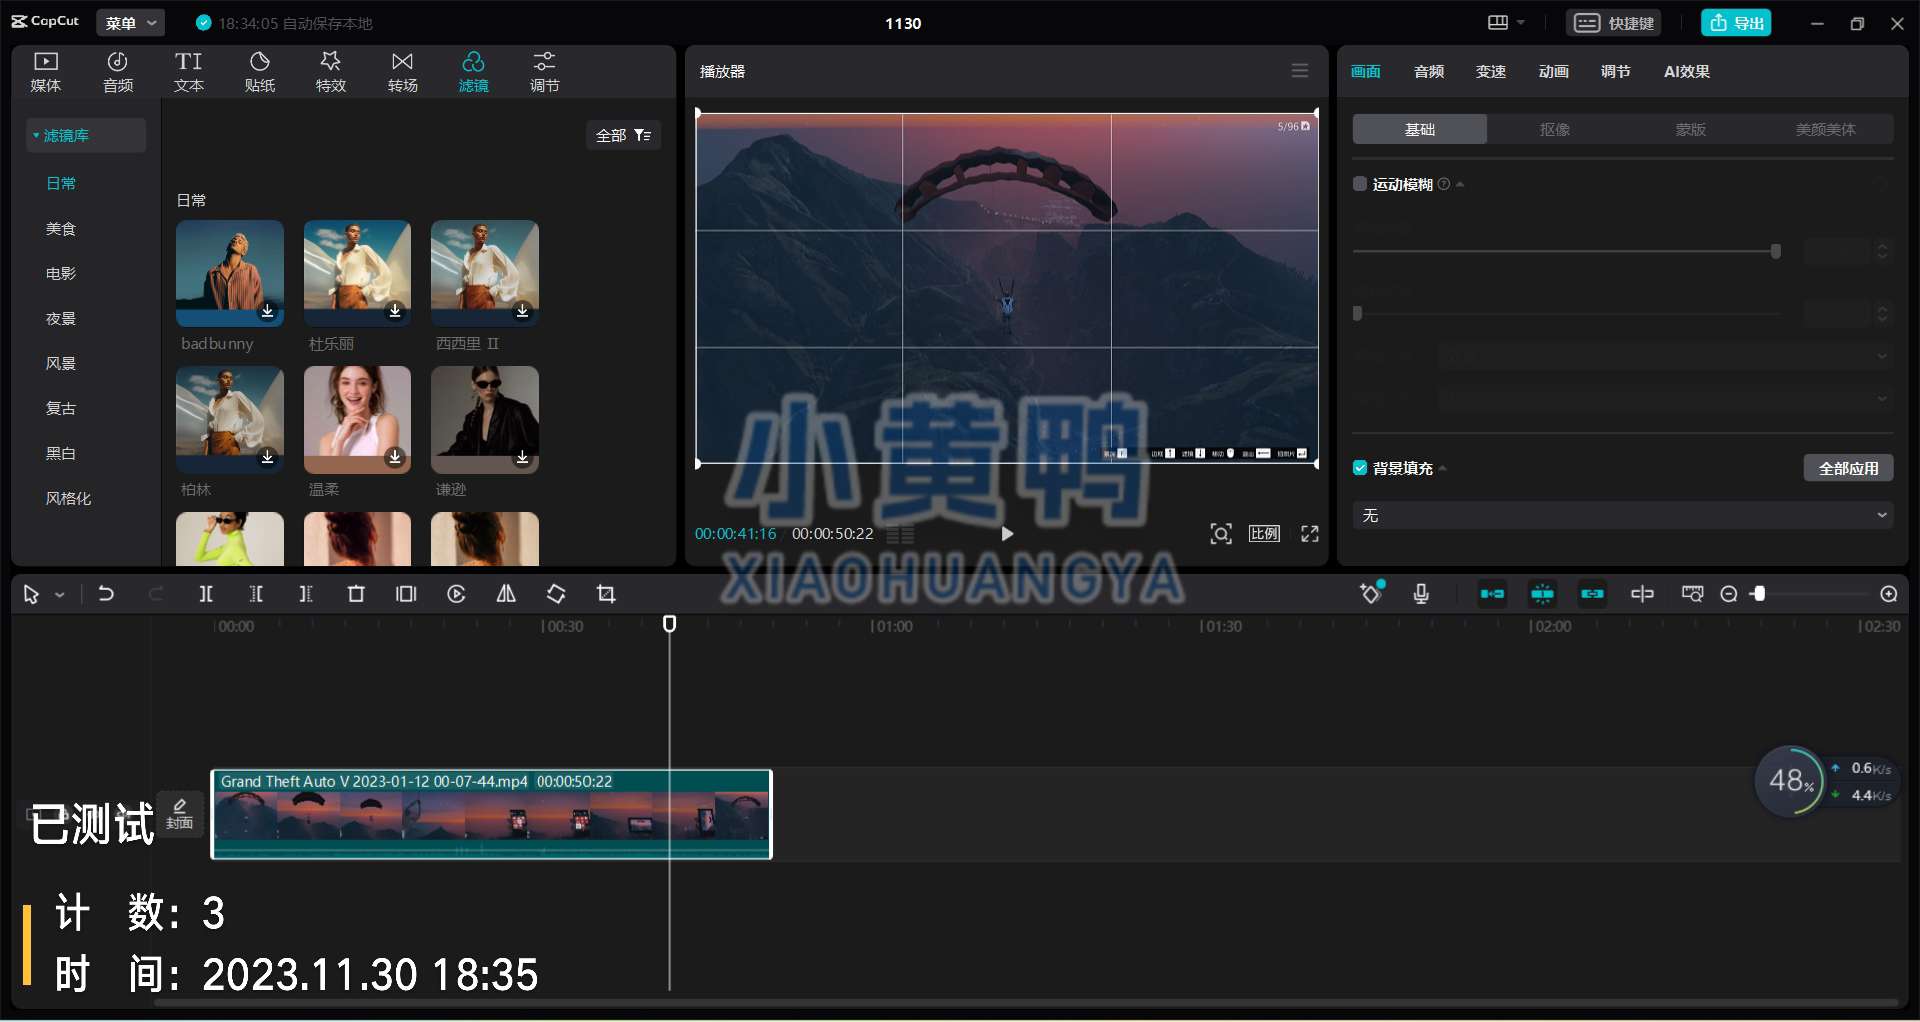Click the 封面 cover edit icon
Image resolution: width=1920 pixels, height=1022 pixels.
(x=180, y=813)
